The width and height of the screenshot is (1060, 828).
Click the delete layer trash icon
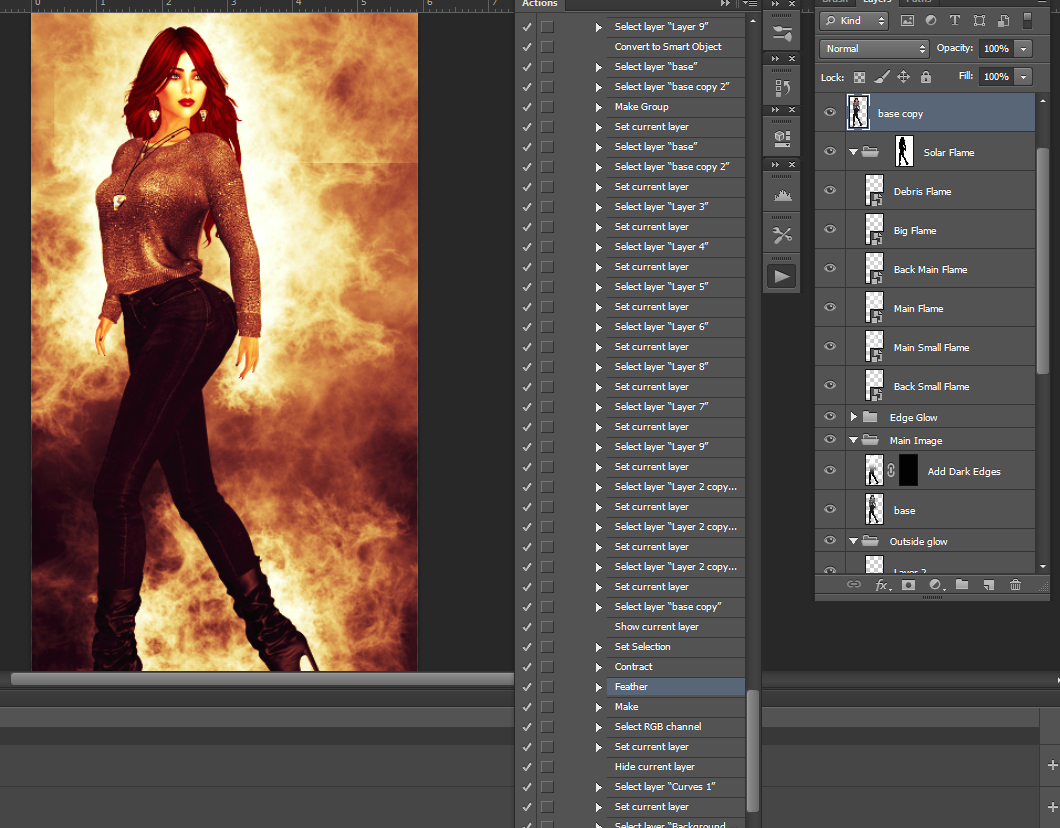tap(1015, 585)
